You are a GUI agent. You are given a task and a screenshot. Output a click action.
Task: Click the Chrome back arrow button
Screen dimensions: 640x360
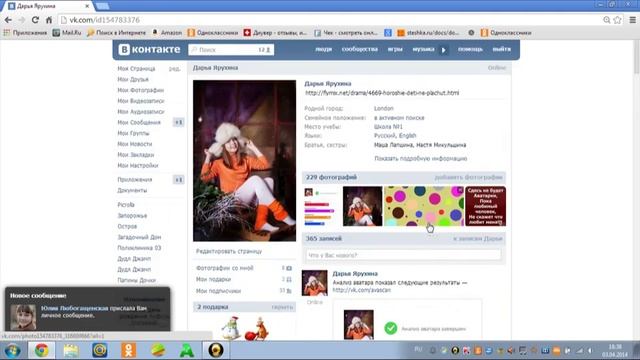pyautogui.click(x=8, y=20)
